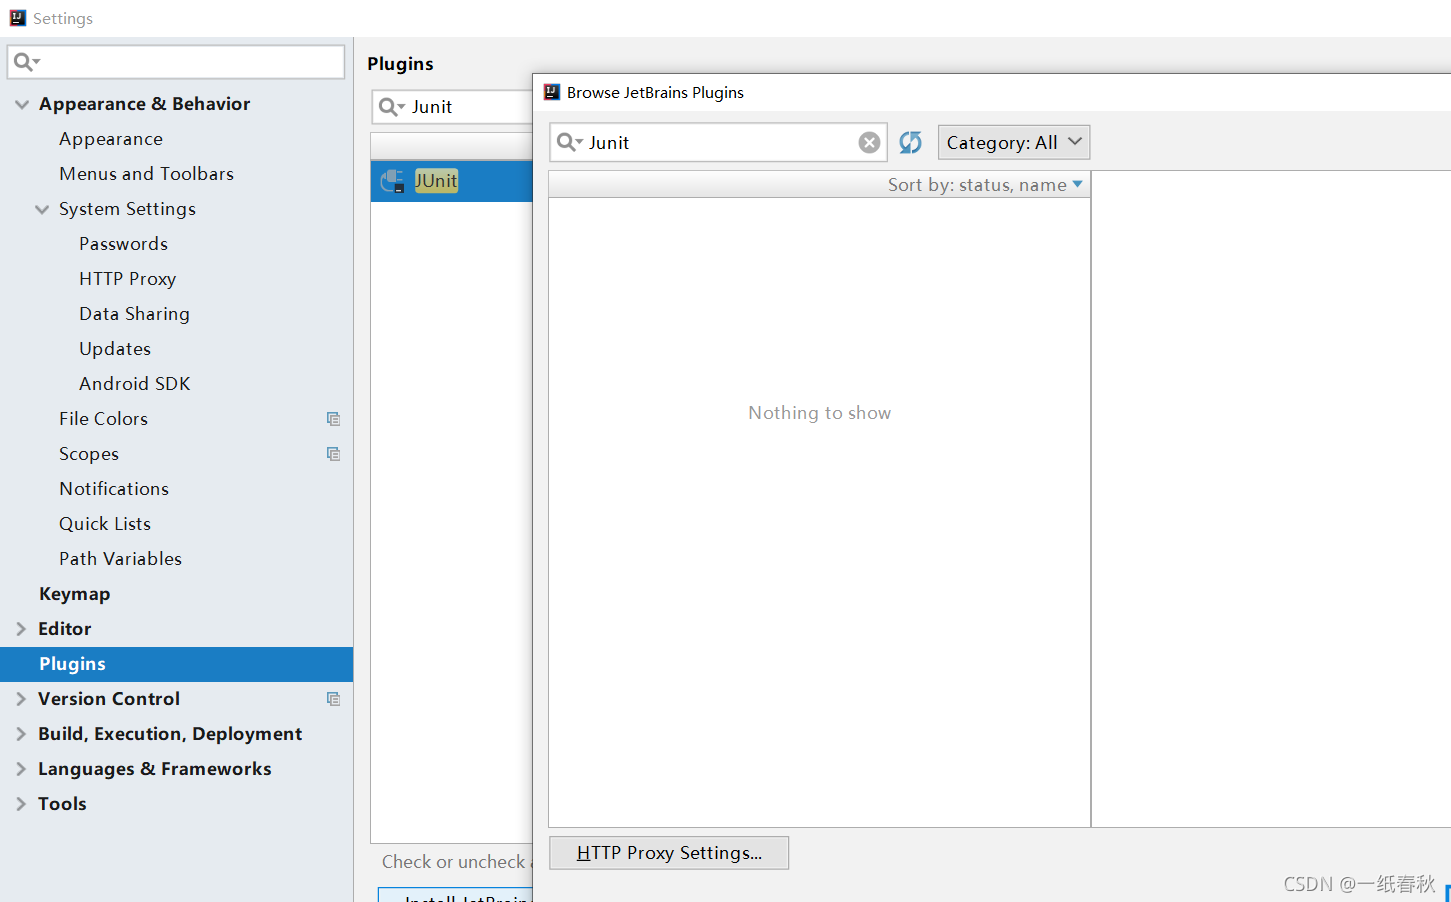
Task: Reload the JetBrains plugins list
Action: point(910,143)
